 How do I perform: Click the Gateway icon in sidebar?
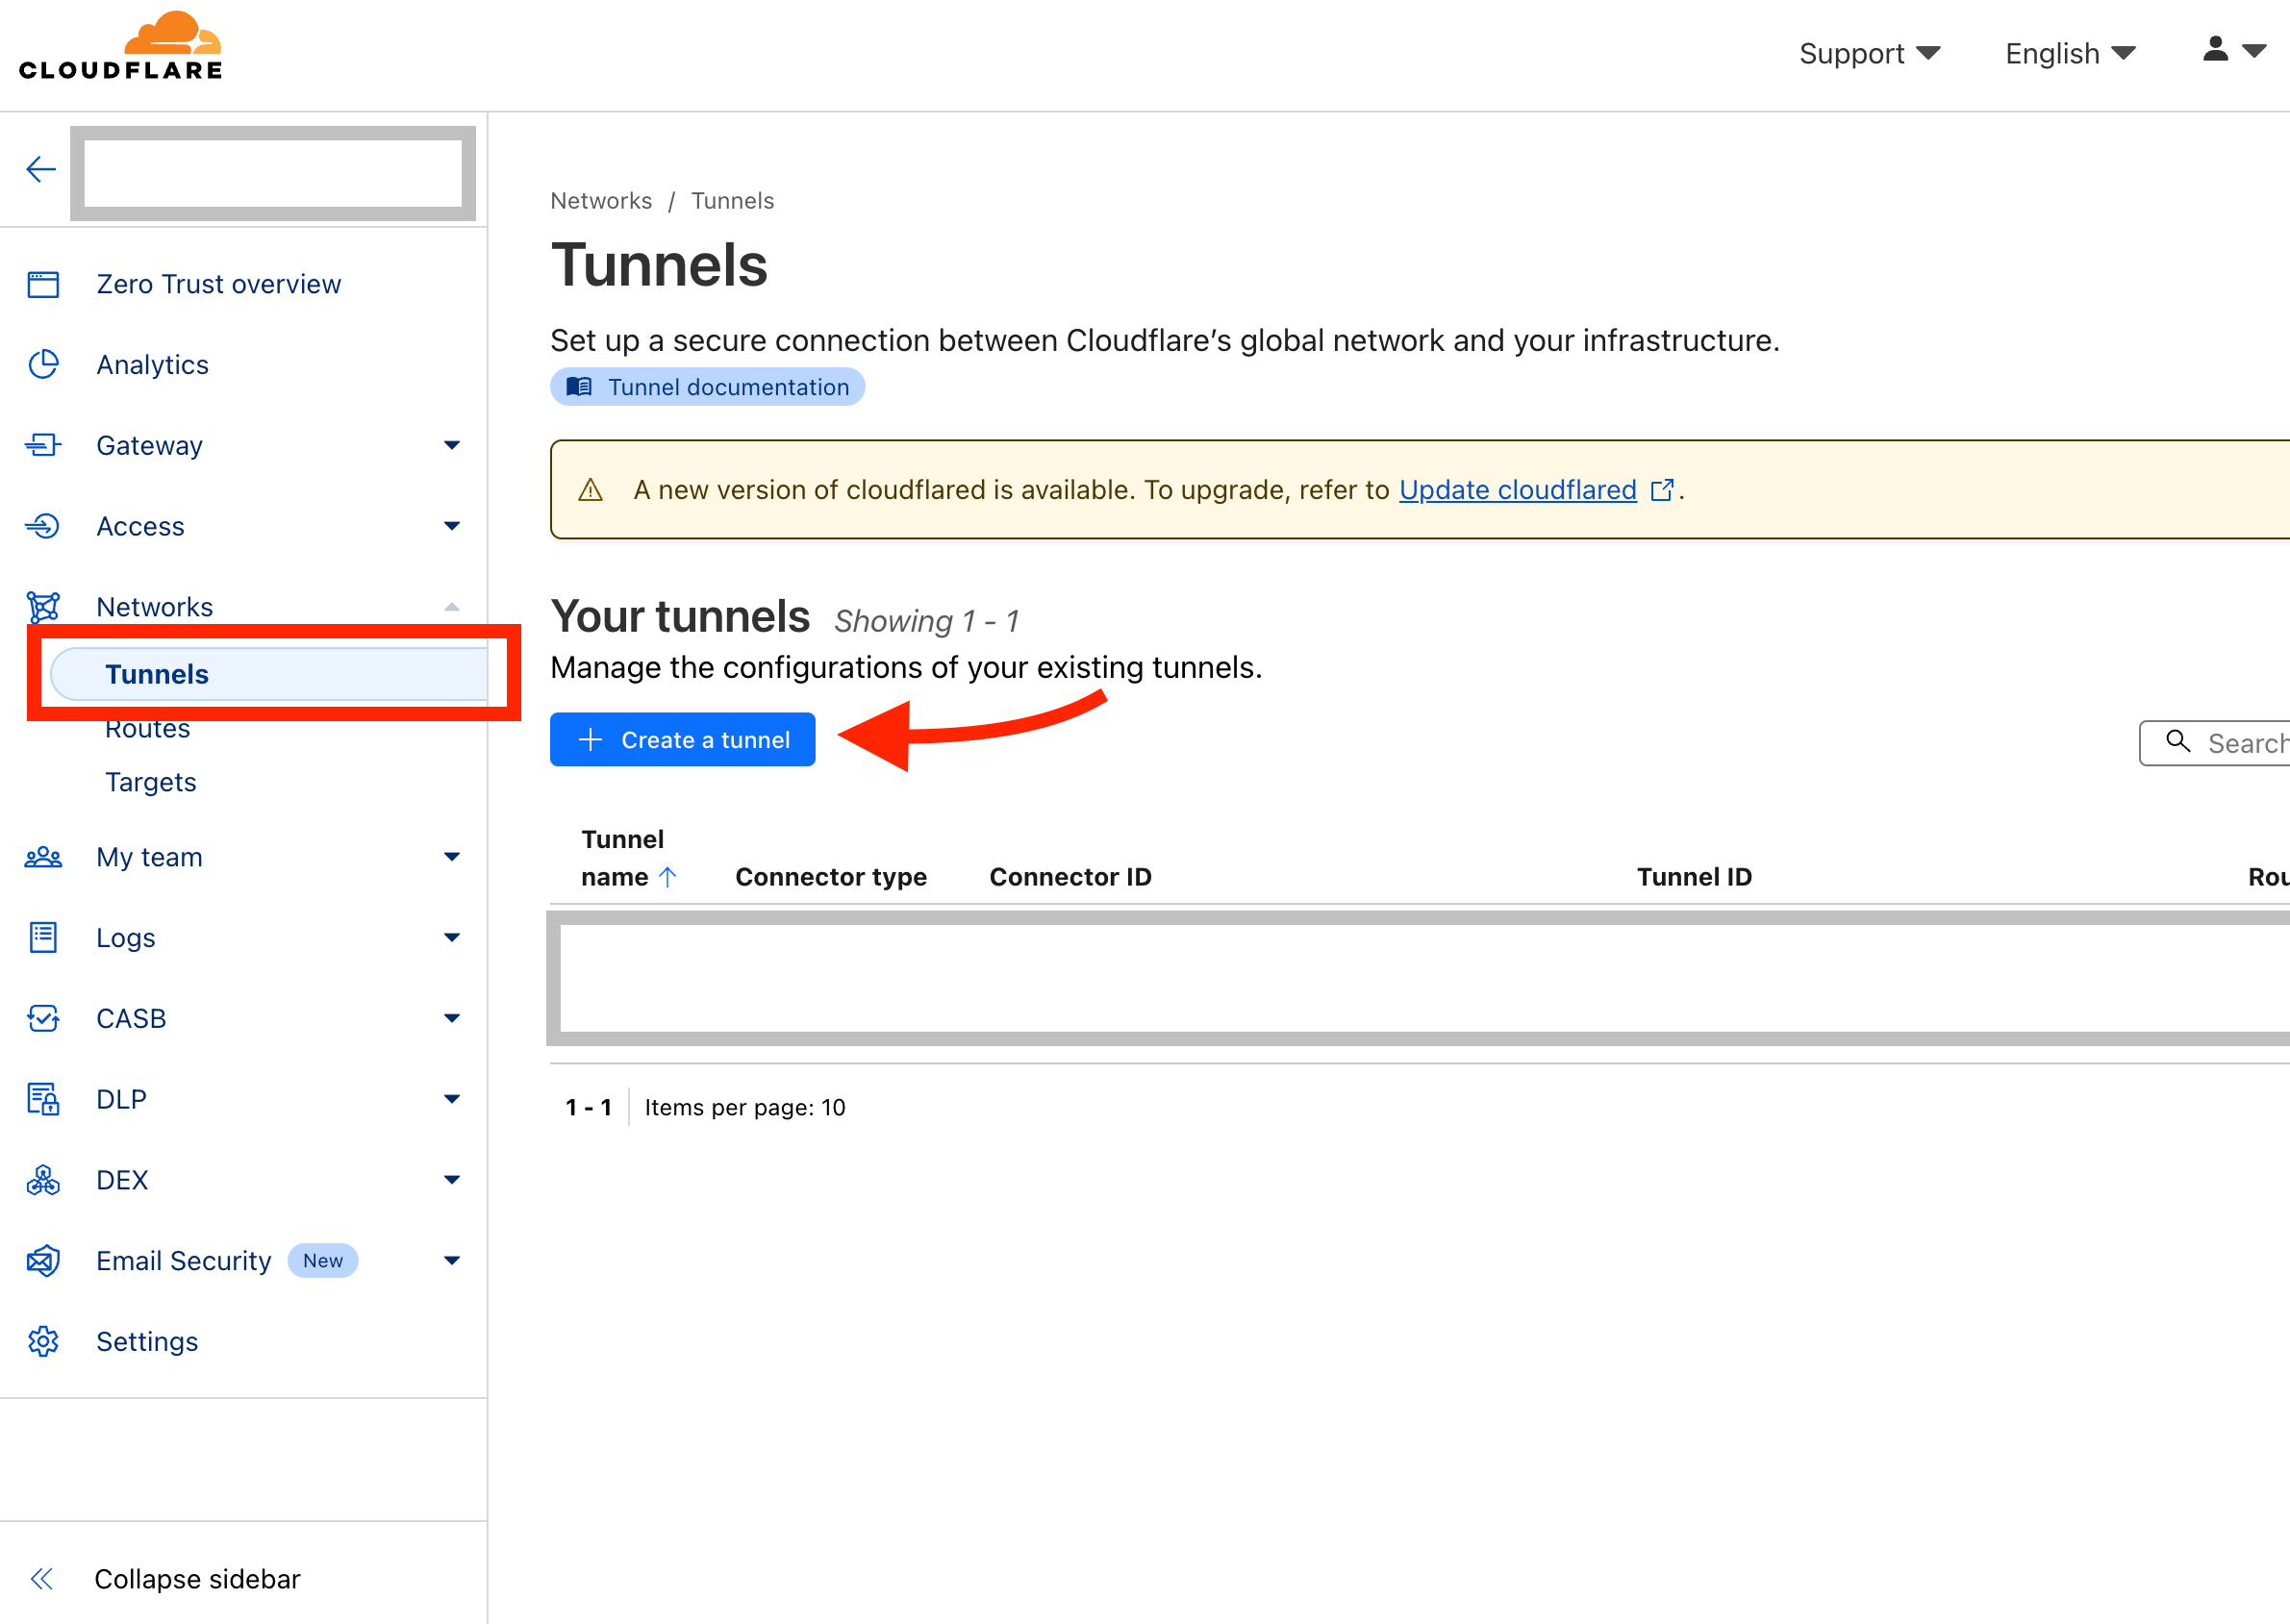(43, 445)
